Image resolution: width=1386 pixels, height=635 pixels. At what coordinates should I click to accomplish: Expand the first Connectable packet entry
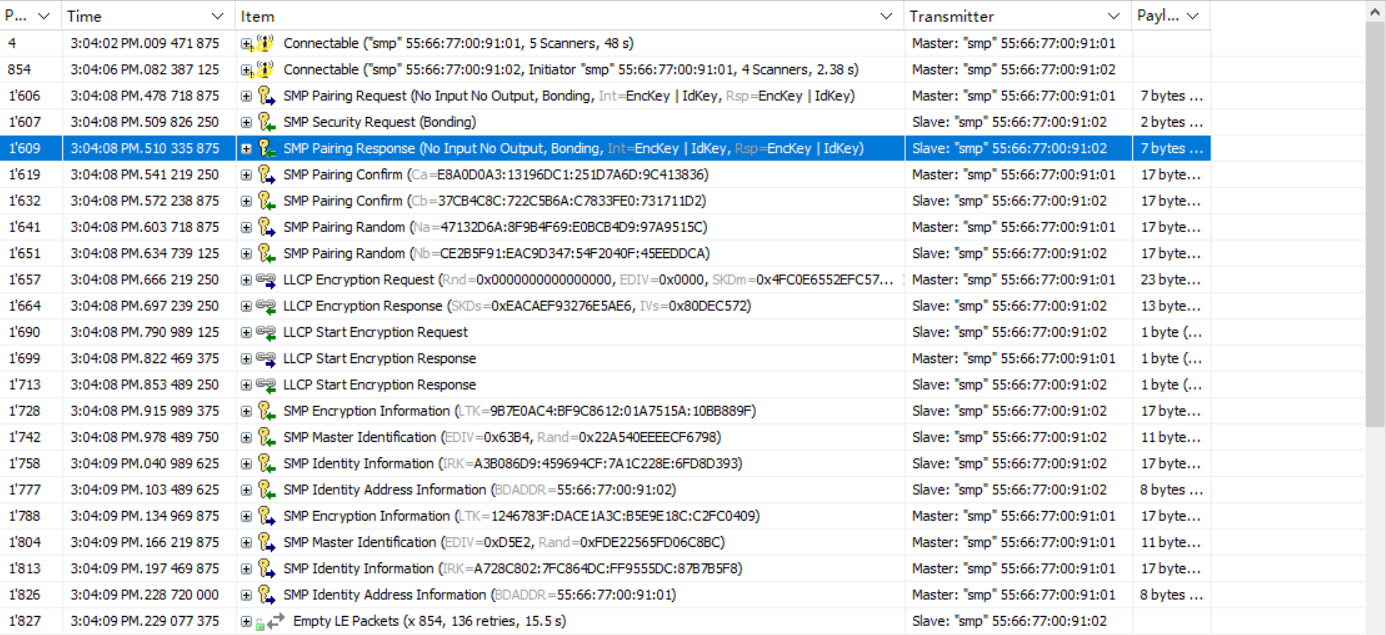pyautogui.click(x=246, y=43)
